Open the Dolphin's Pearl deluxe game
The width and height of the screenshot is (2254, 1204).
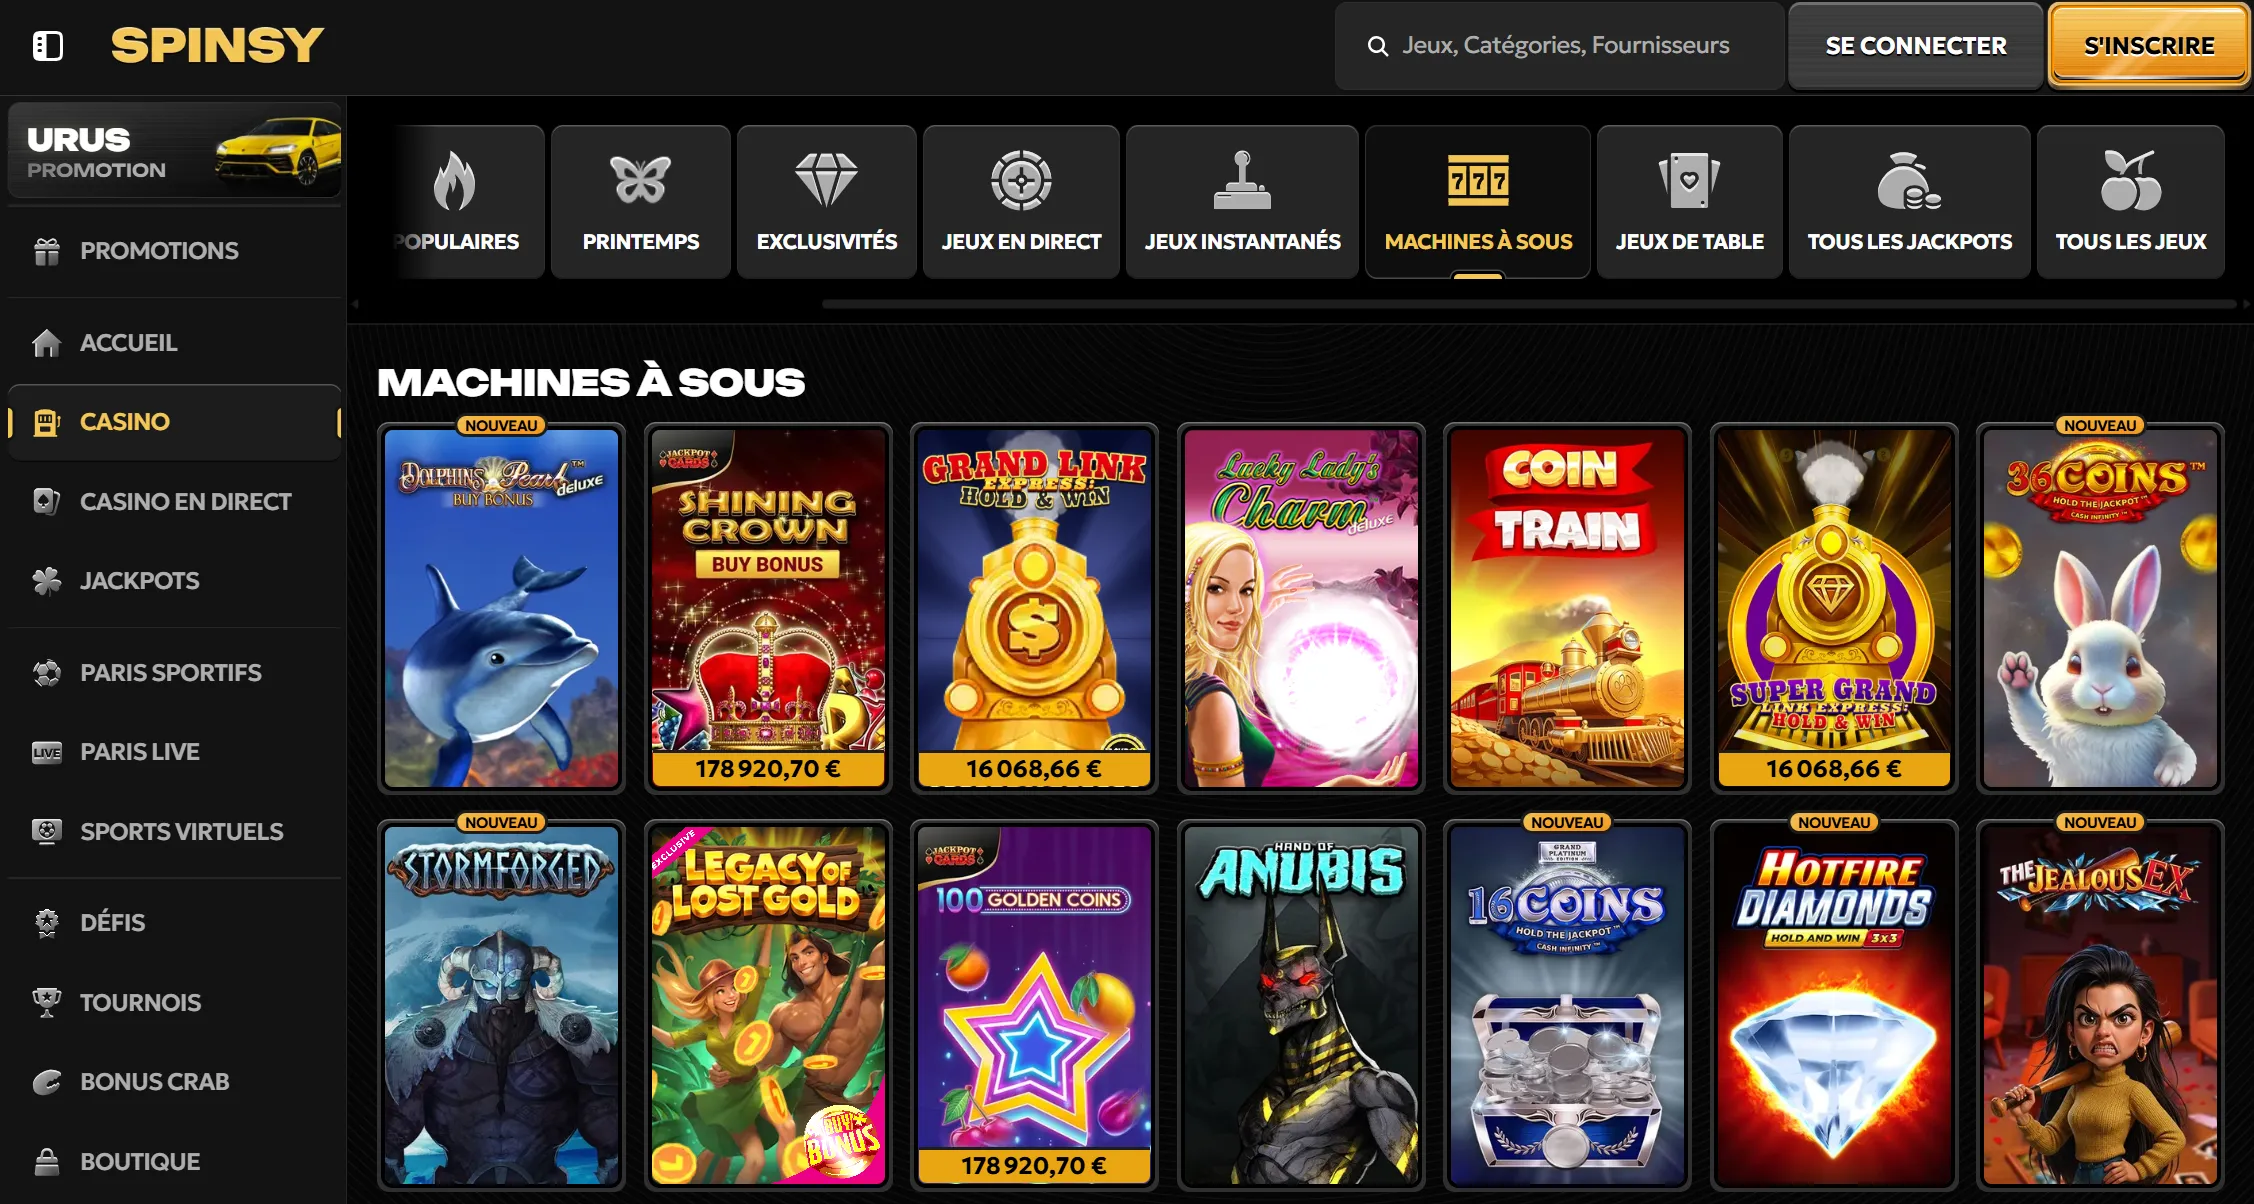pyautogui.click(x=501, y=608)
